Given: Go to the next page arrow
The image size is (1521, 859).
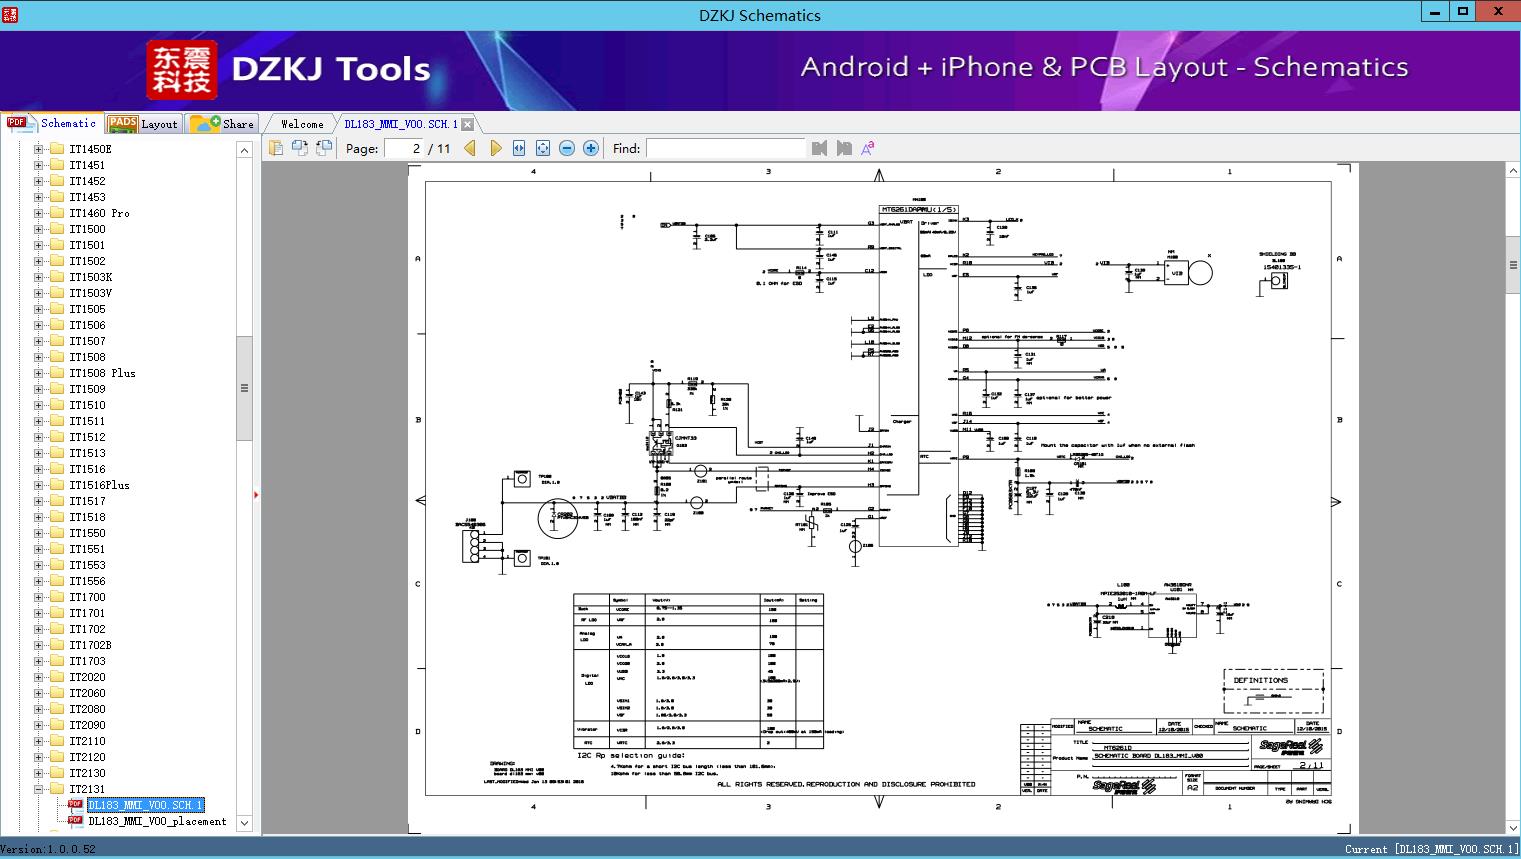Looking at the screenshot, I should click(495, 148).
